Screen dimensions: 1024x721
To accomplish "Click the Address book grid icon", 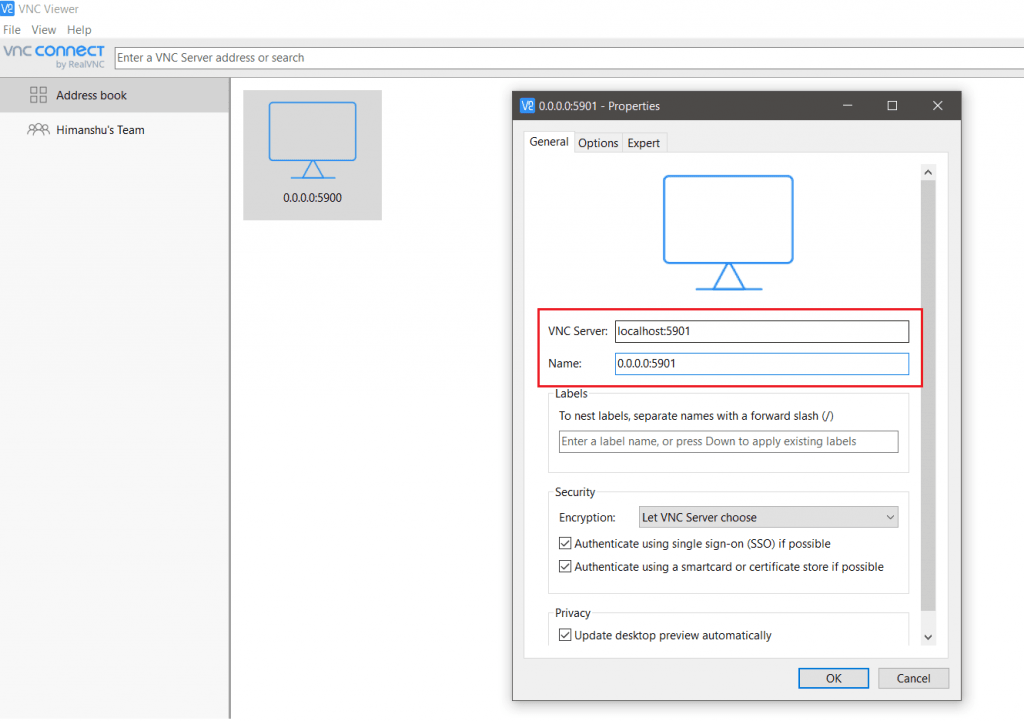I will coord(39,95).
